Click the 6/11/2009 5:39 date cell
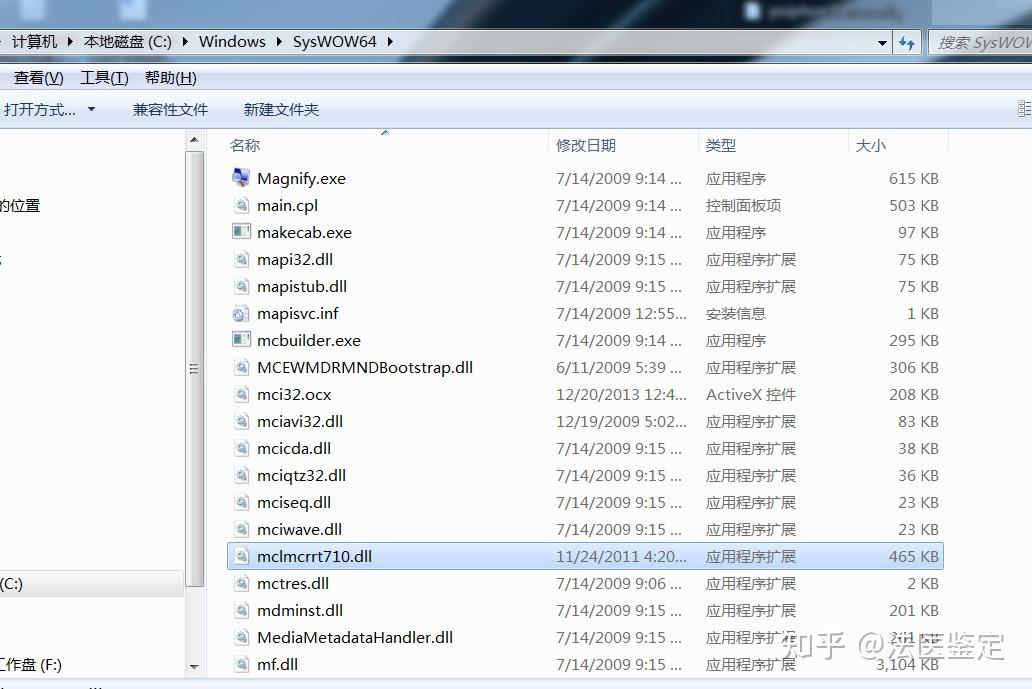1032x689 pixels. 619,367
